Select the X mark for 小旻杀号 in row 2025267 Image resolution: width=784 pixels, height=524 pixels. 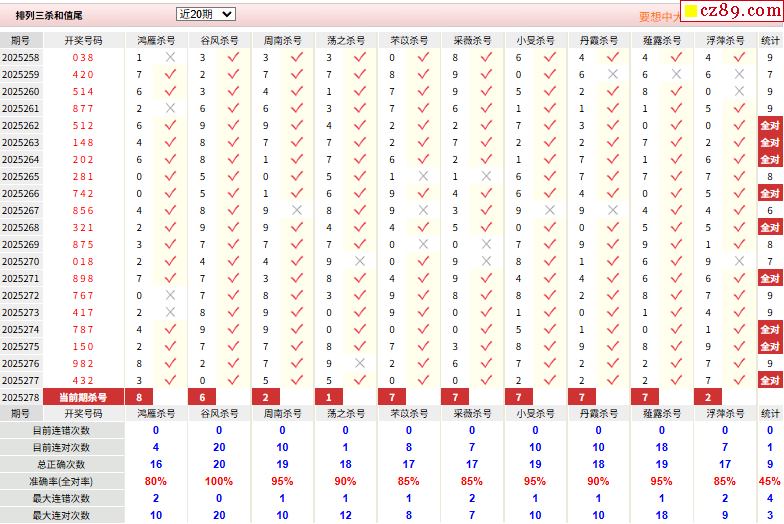click(x=550, y=210)
